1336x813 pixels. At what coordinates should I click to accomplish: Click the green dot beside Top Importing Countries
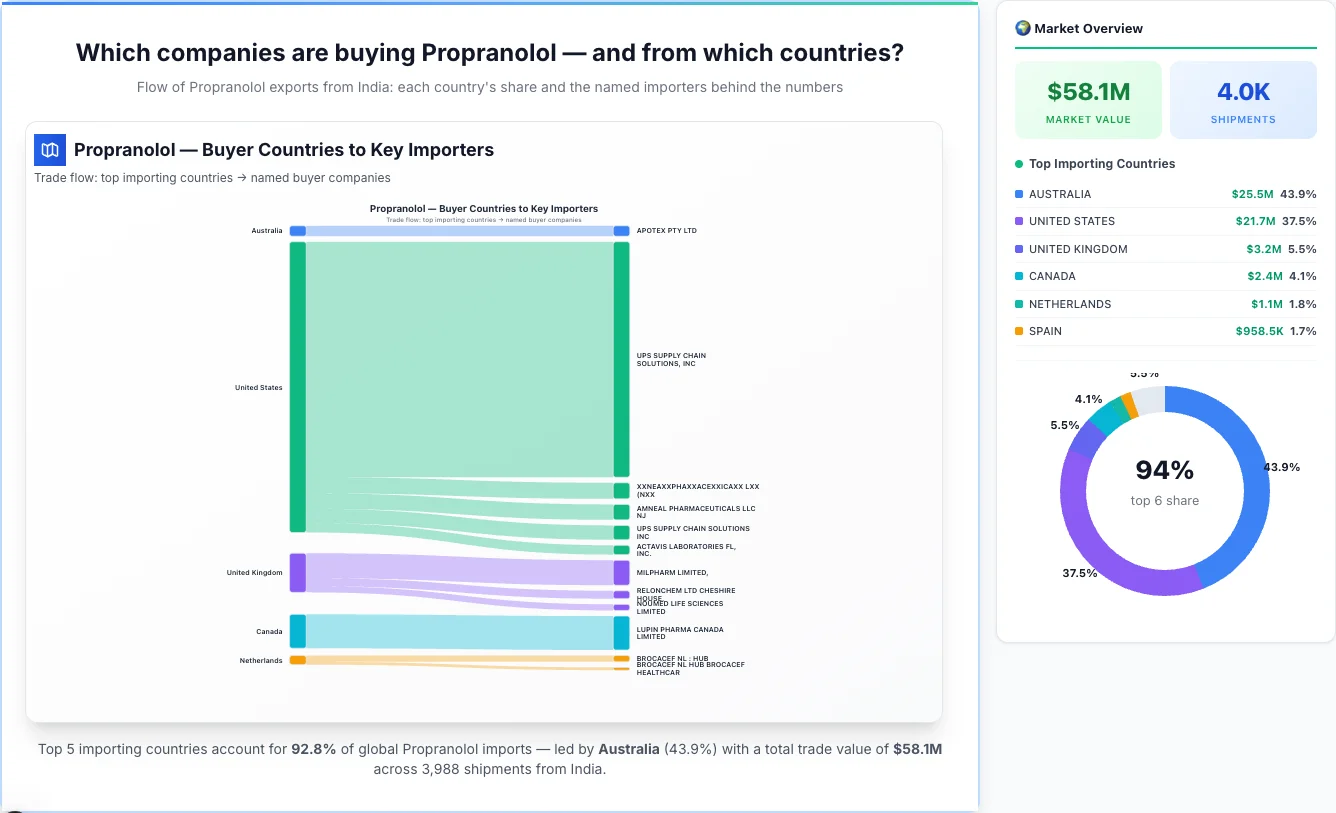(1020, 164)
